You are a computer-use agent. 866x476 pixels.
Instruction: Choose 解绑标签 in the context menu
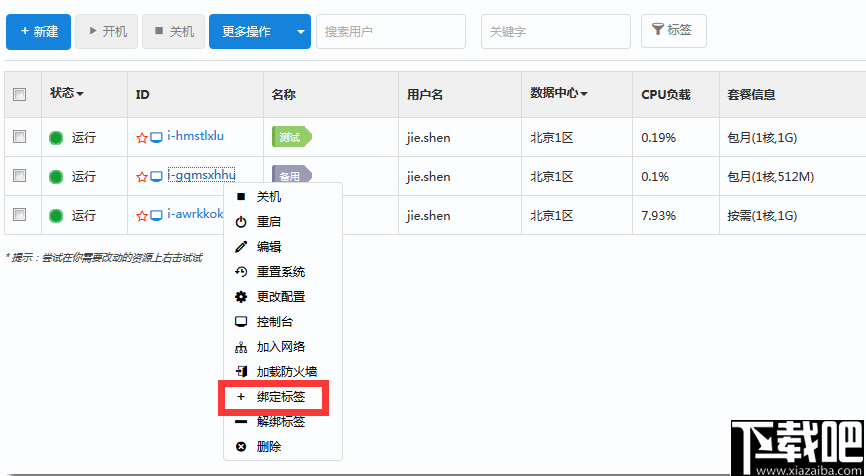(x=282, y=422)
